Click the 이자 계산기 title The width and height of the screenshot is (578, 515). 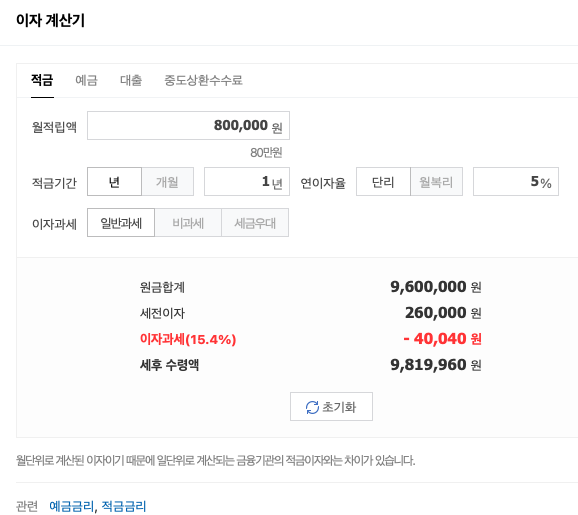pos(51,20)
